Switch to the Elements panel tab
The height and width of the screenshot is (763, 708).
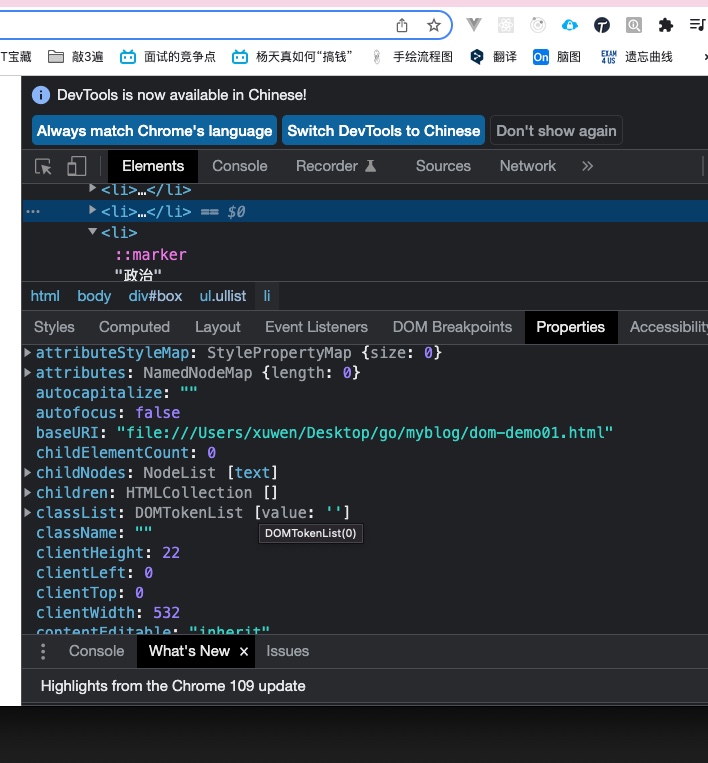coord(153,166)
